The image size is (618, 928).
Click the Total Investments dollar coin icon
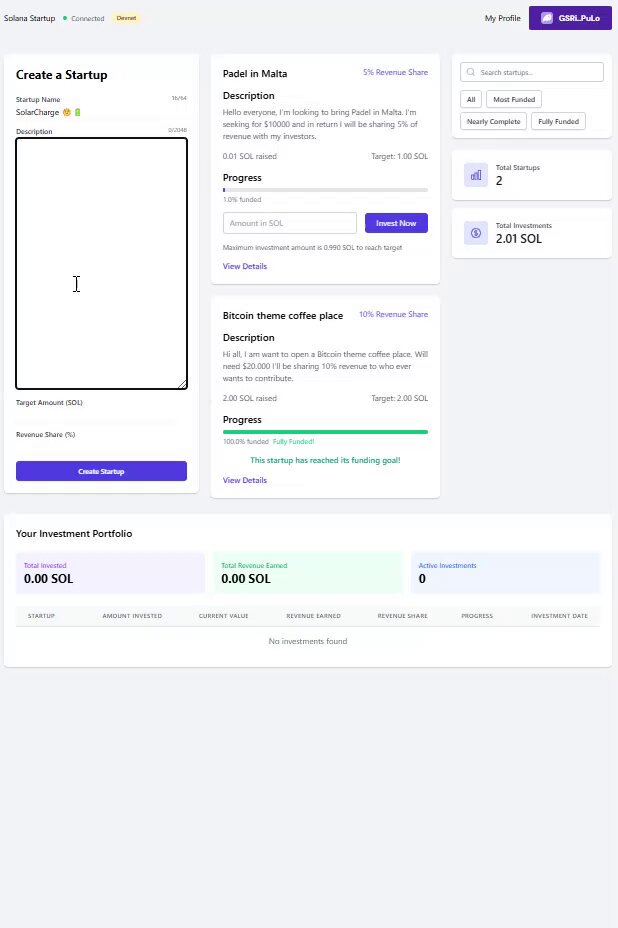point(476,233)
